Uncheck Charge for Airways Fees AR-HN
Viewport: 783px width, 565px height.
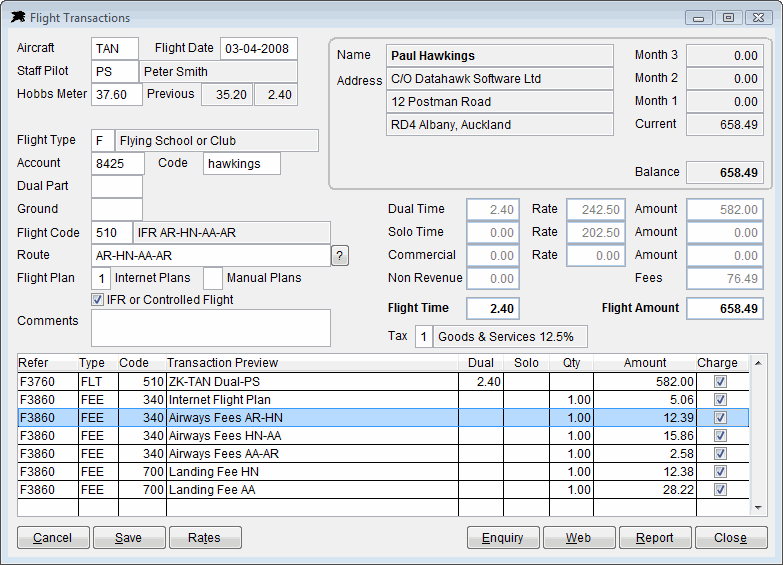[x=720, y=418]
